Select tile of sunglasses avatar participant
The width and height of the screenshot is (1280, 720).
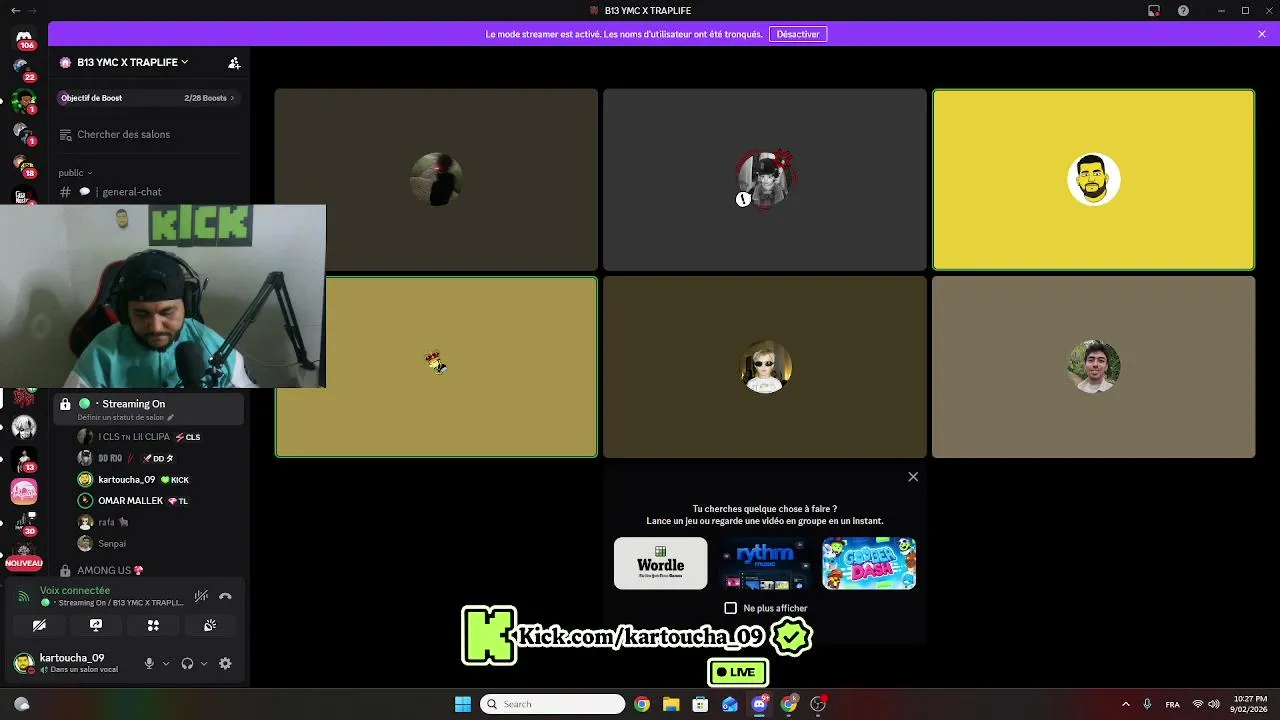[765, 367]
